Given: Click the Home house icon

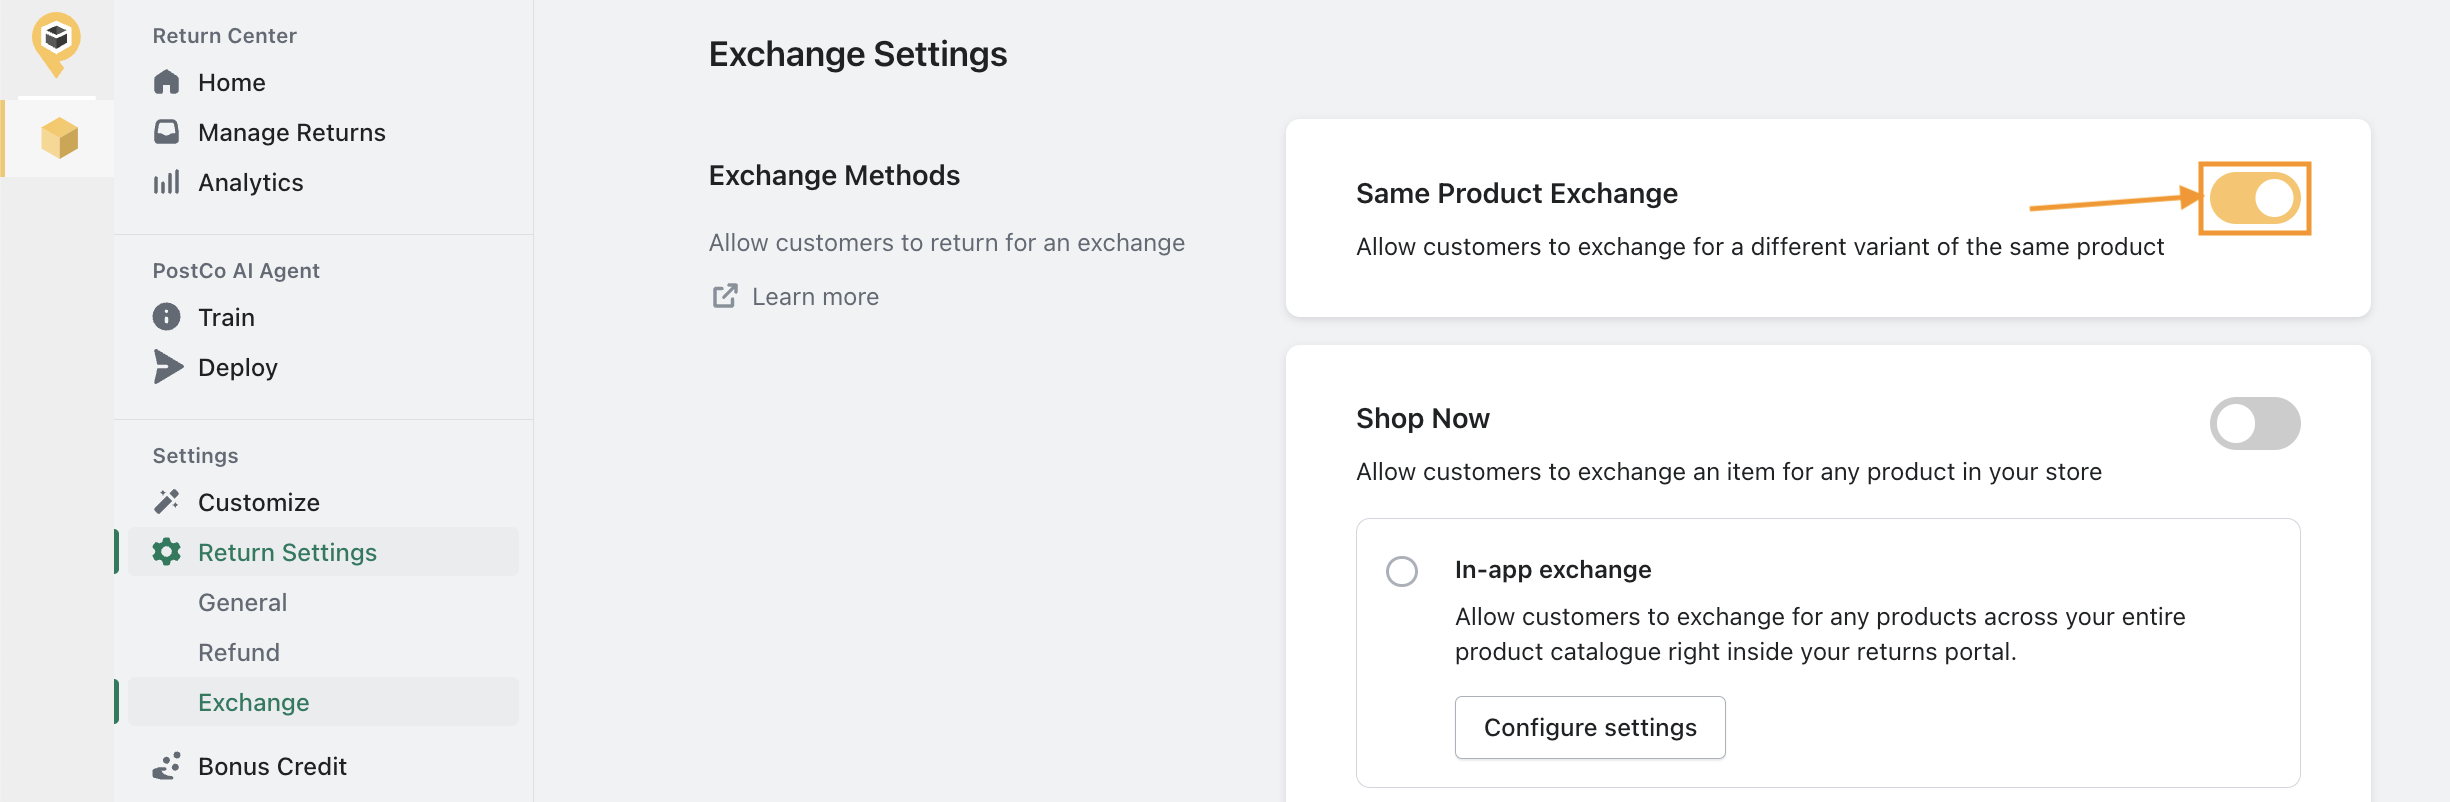Looking at the screenshot, I should [167, 82].
